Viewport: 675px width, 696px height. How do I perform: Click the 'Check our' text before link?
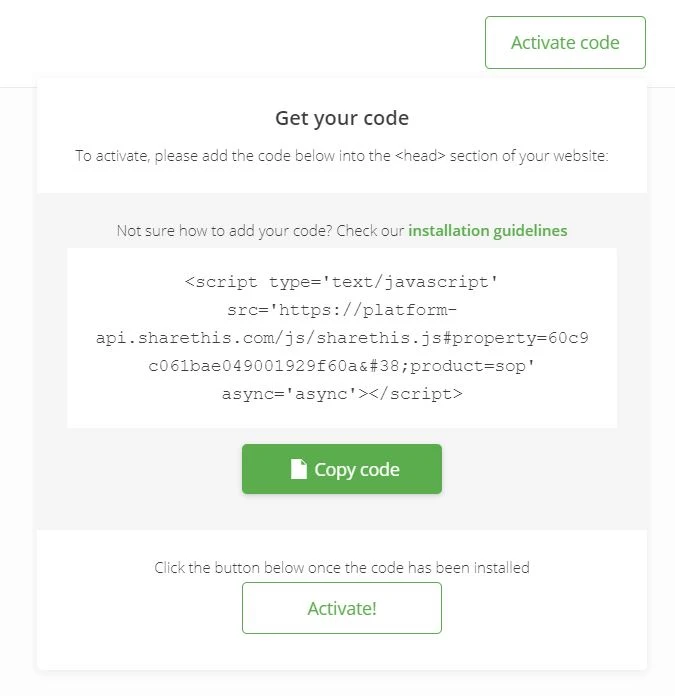370,231
